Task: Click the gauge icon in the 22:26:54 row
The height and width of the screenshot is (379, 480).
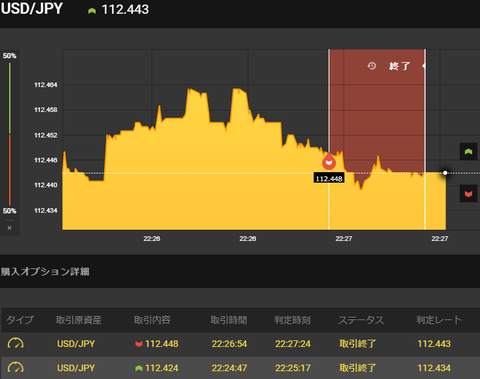Action: pos(15,343)
